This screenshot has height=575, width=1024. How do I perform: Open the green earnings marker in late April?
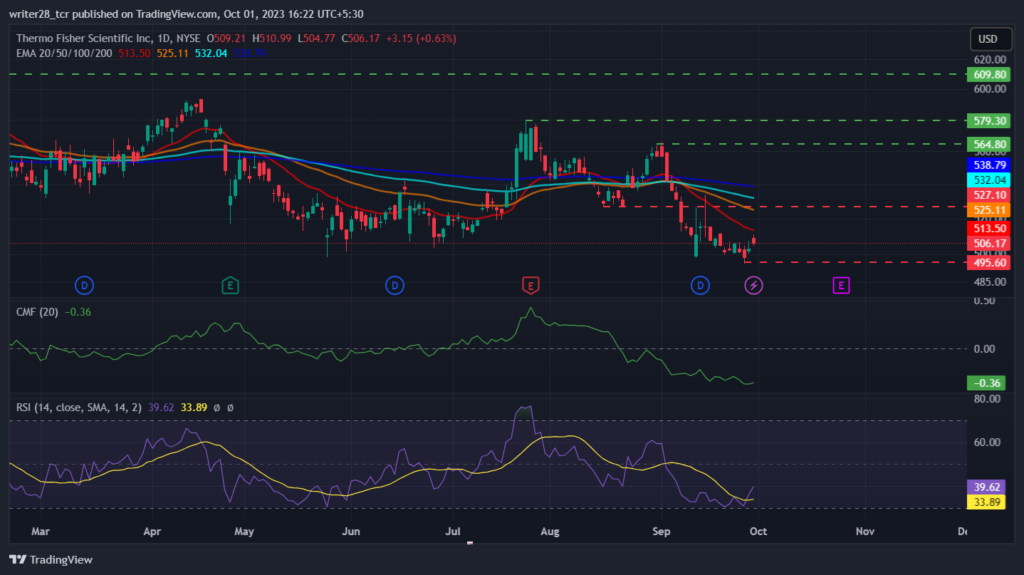230,286
